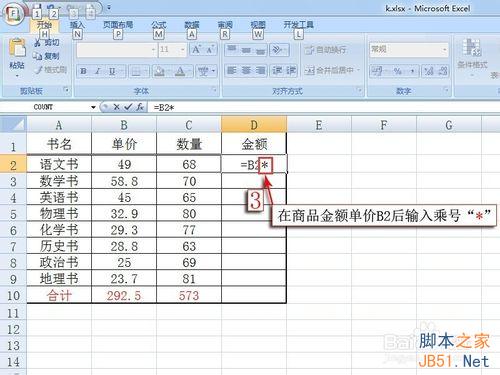Click the formula bar cancel X

point(116,107)
